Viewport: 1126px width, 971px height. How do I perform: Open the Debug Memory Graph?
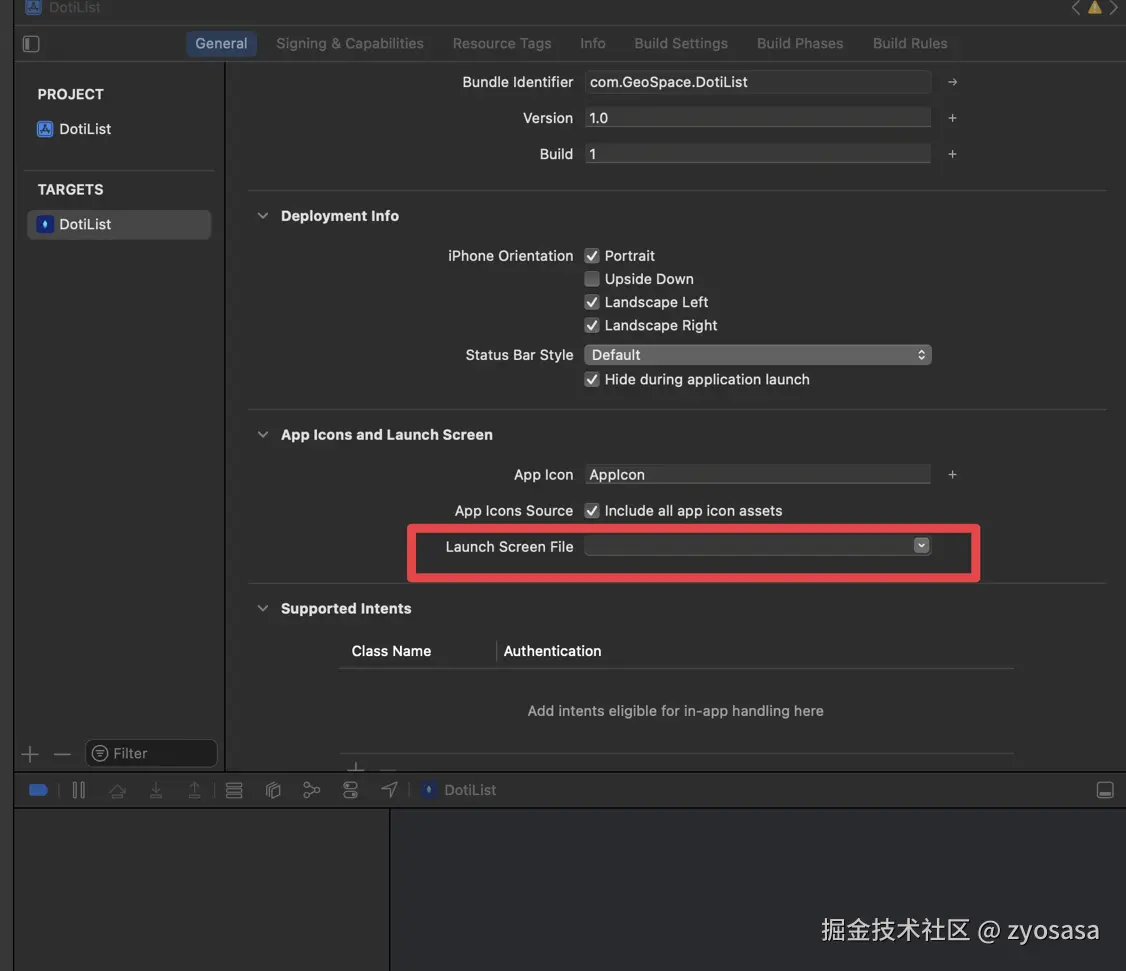(x=311, y=789)
